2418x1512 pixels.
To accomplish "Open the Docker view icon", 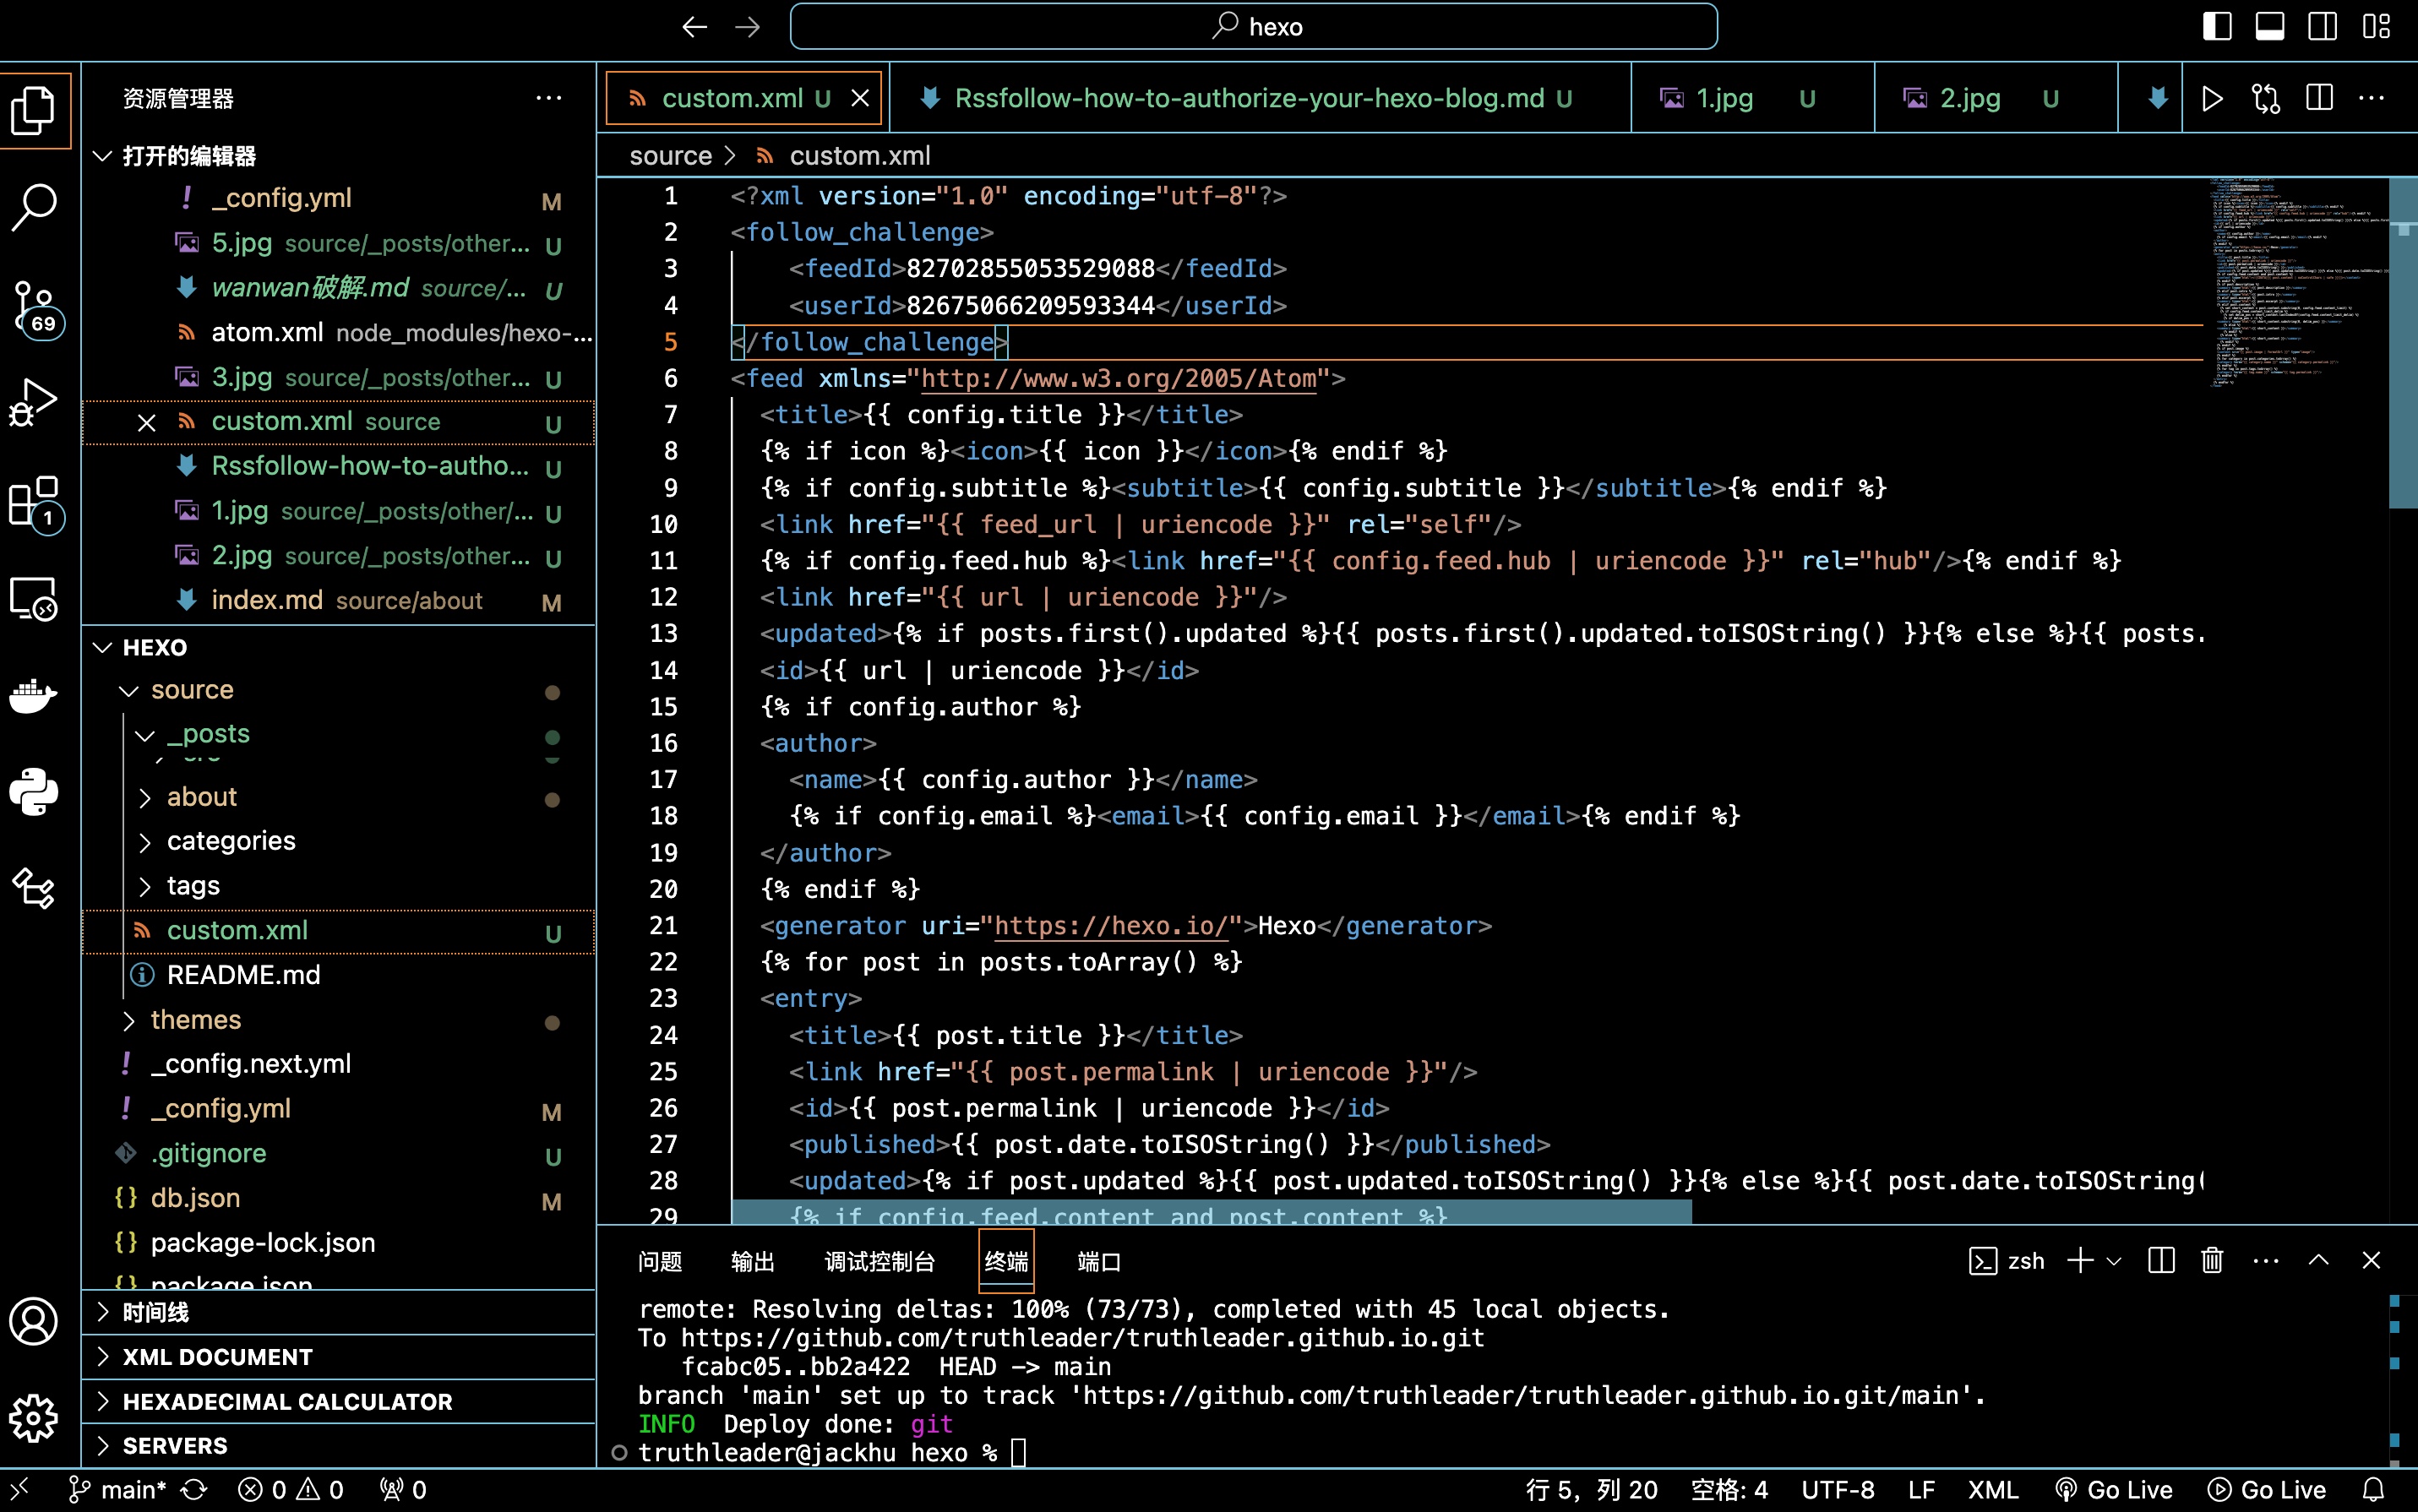I will click(34, 694).
